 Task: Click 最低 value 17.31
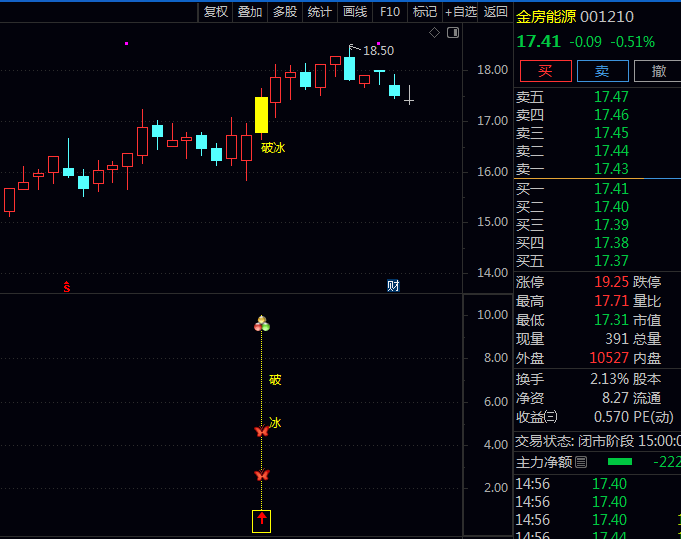tap(611, 320)
